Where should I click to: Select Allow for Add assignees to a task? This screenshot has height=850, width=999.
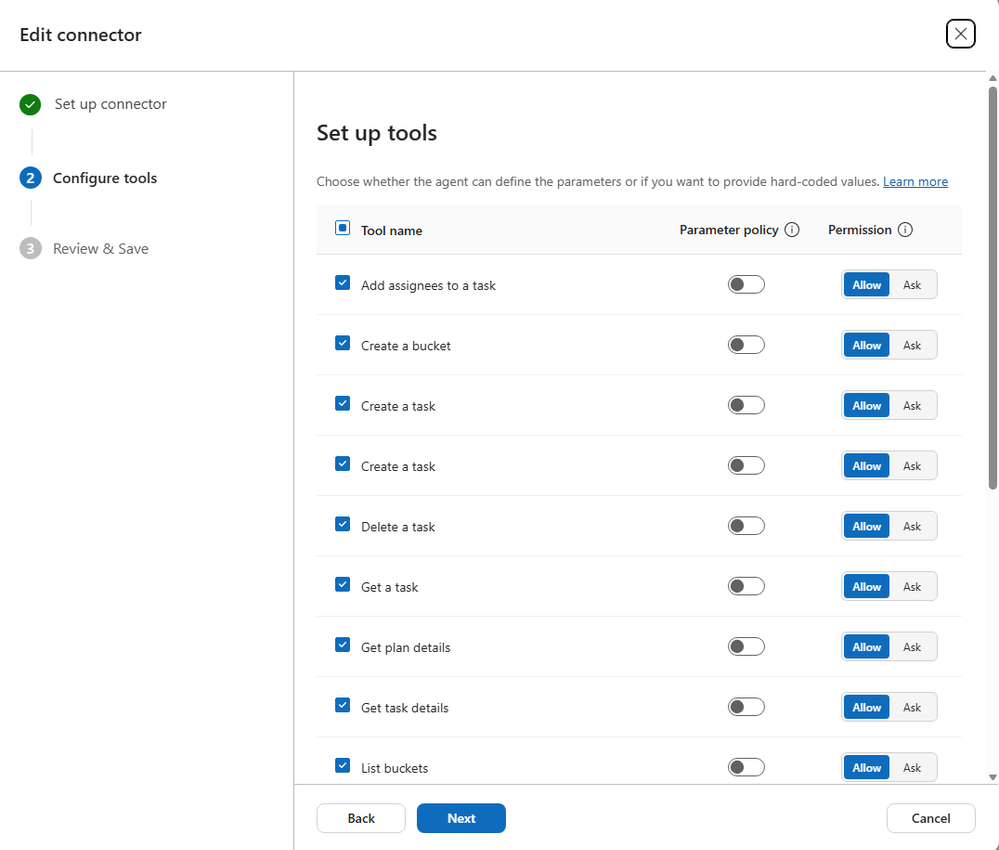[x=866, y=285]
